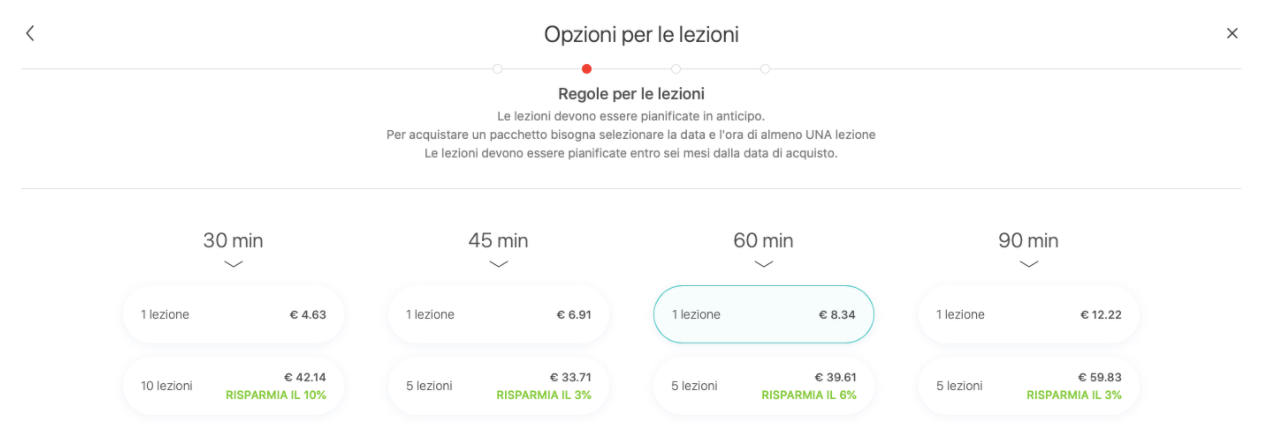This screenshot has height=436, width=1278.
Task: Collapse the 45 min chevron
Action: coord(498,264)
